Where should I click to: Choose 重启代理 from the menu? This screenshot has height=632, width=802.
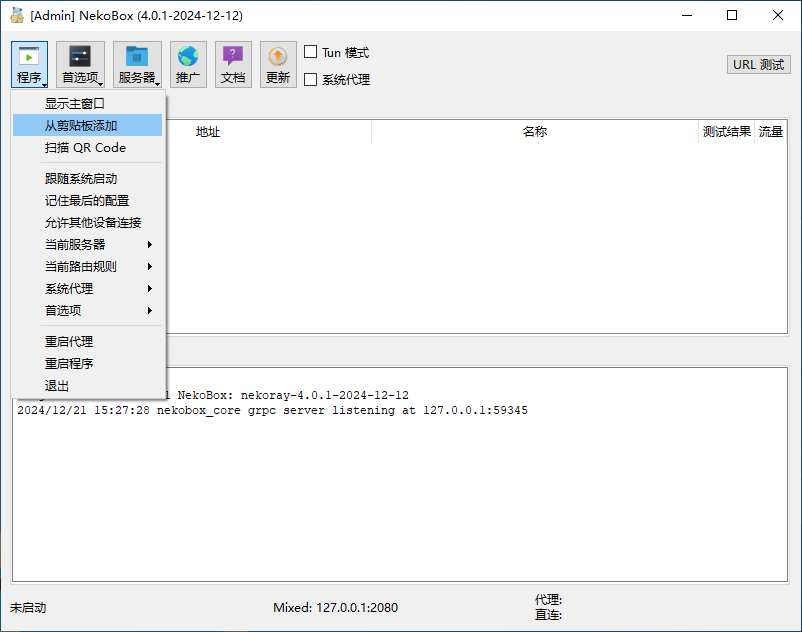(87, 342)
